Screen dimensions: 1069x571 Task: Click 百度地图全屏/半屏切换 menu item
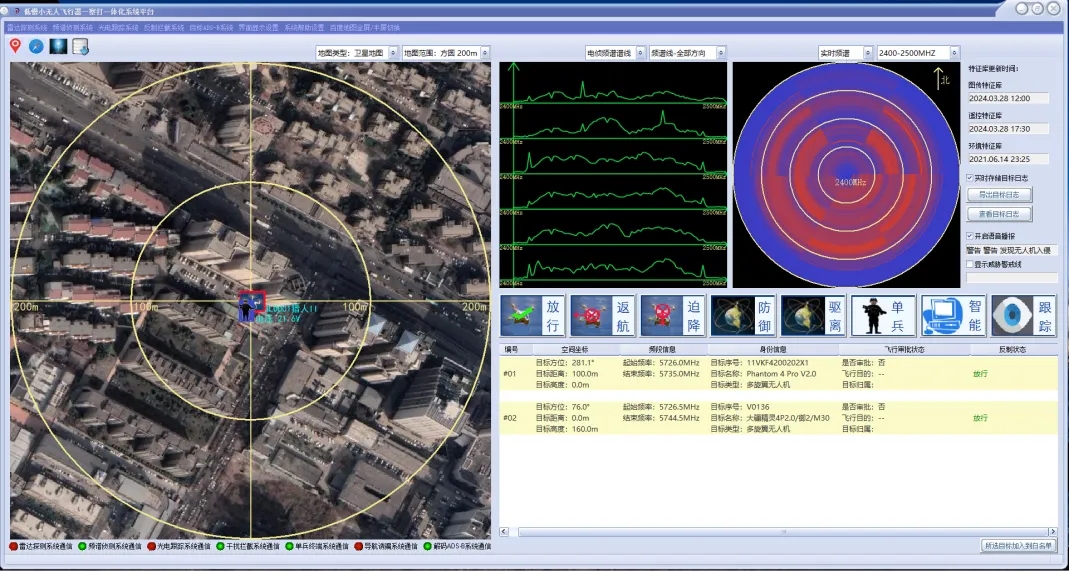pos(365,28)
